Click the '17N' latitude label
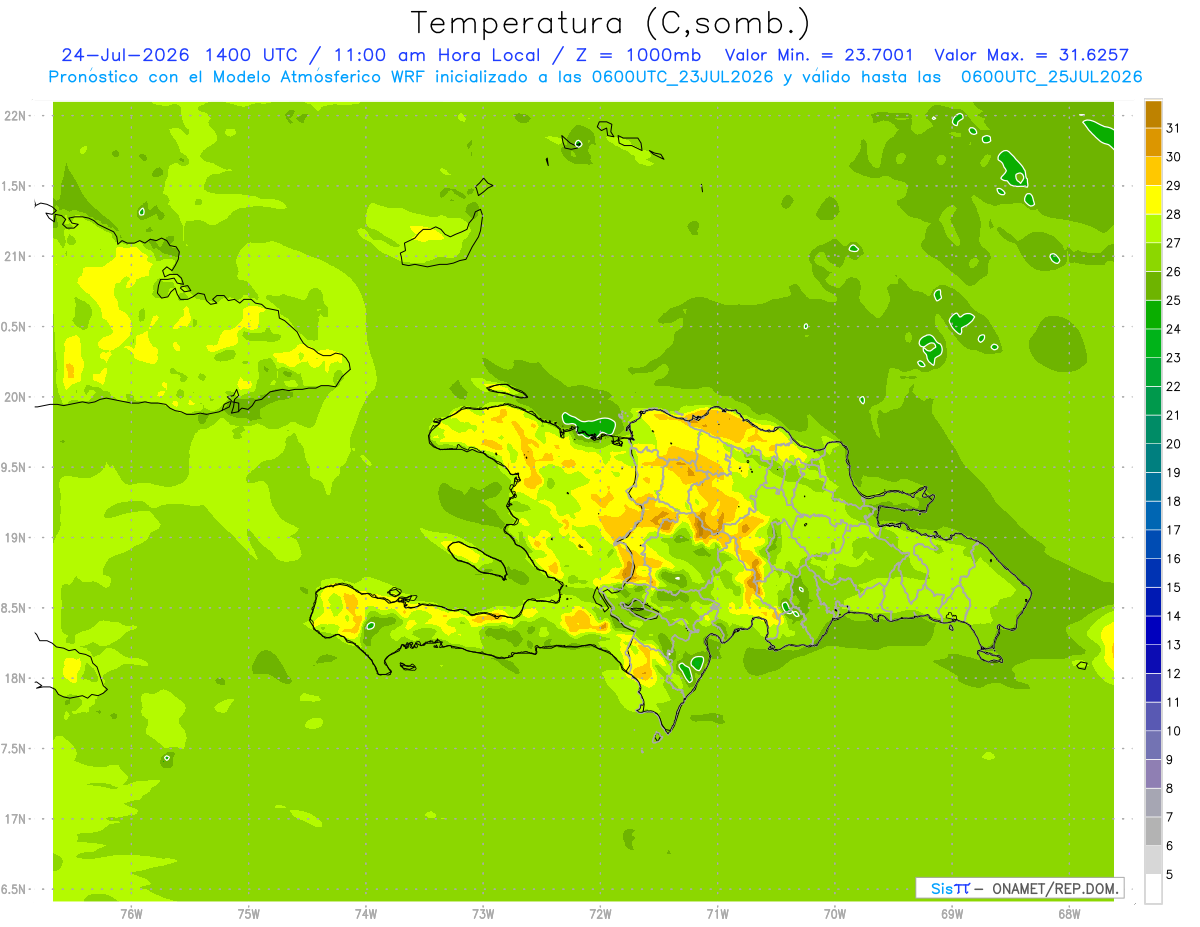1200x927 pixels. [x=15, y=819]
